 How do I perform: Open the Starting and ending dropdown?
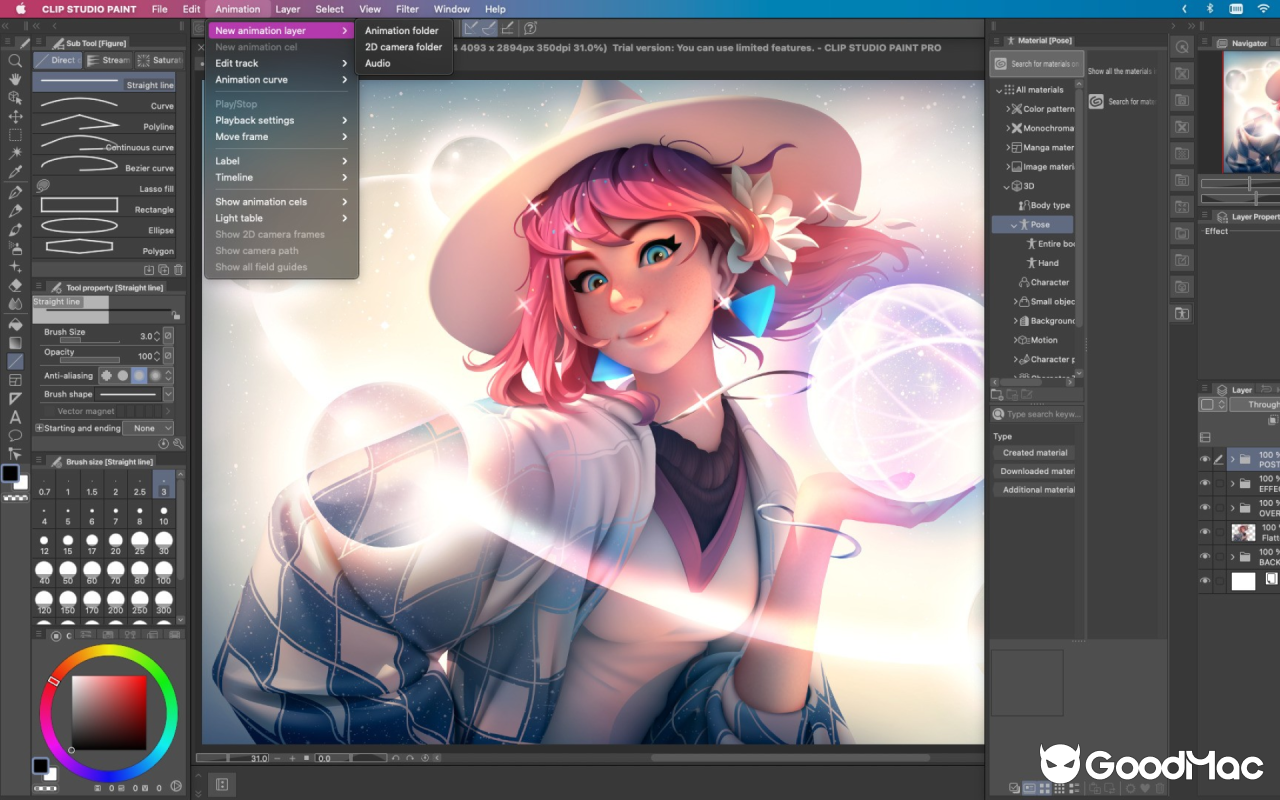[148, 428]
